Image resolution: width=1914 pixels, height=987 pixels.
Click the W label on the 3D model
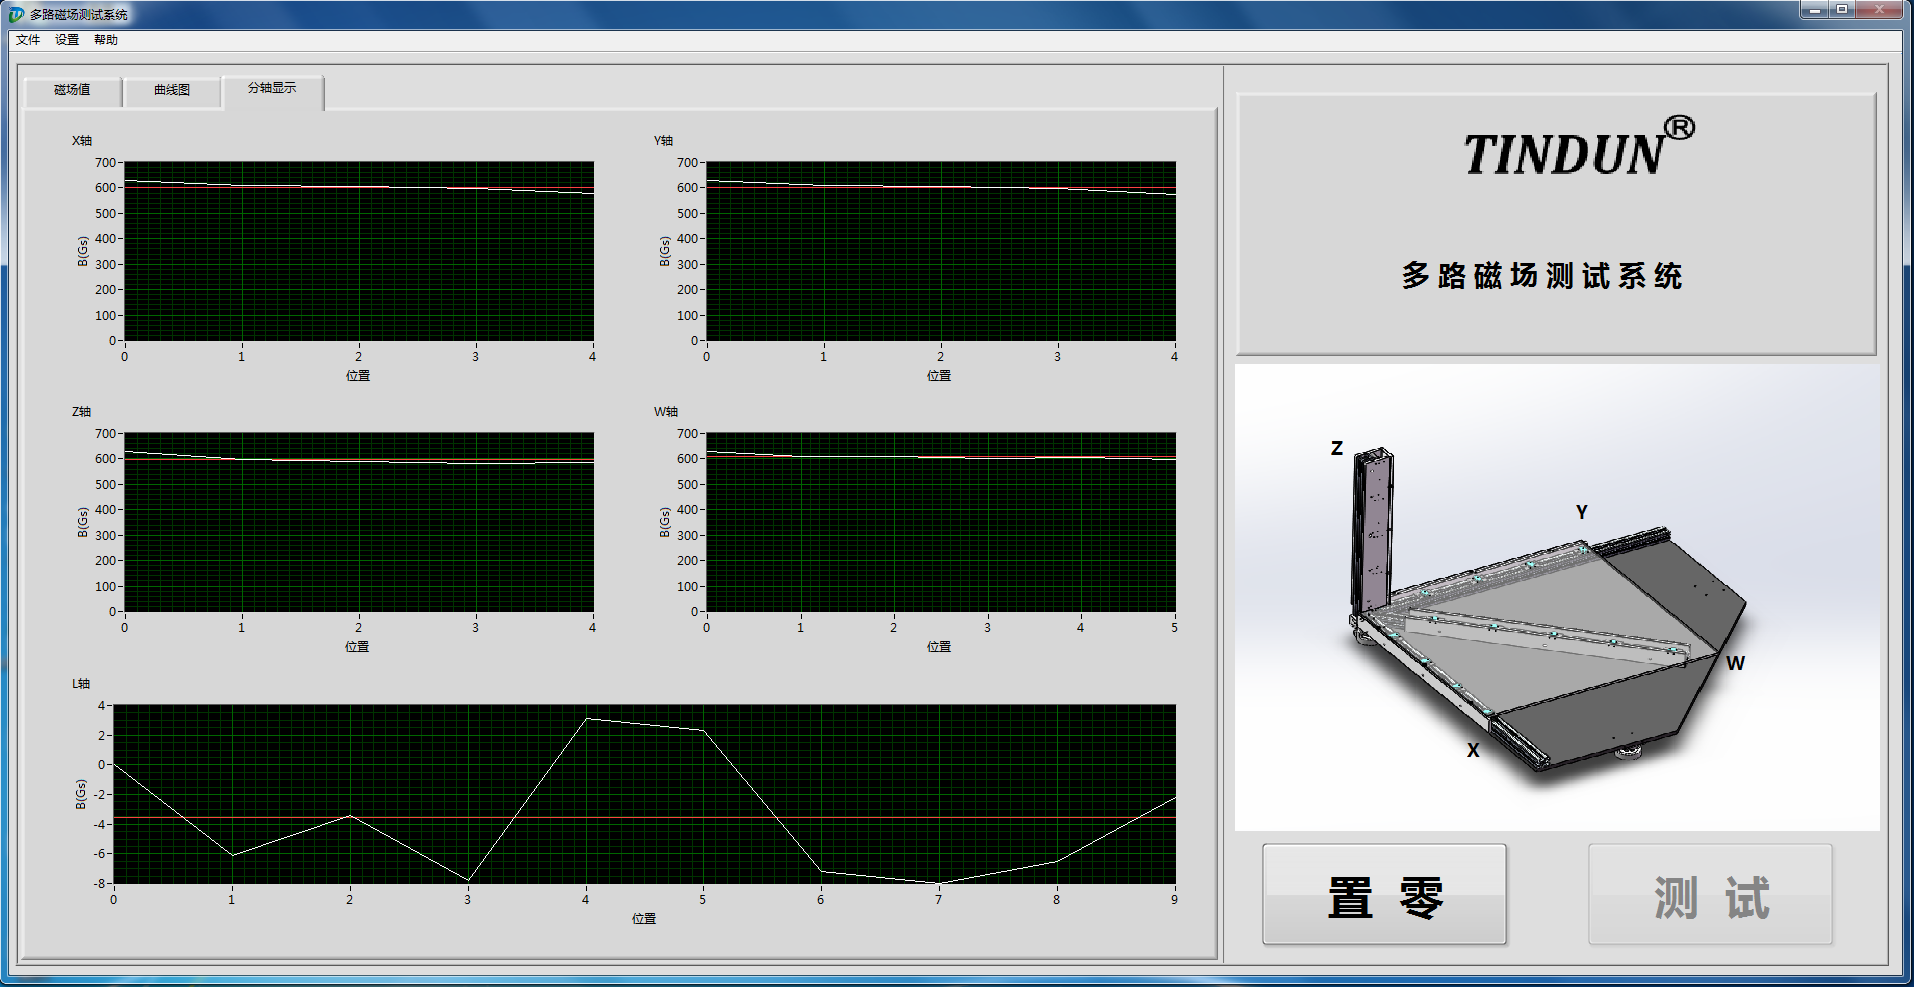(x=1735, y=663)
